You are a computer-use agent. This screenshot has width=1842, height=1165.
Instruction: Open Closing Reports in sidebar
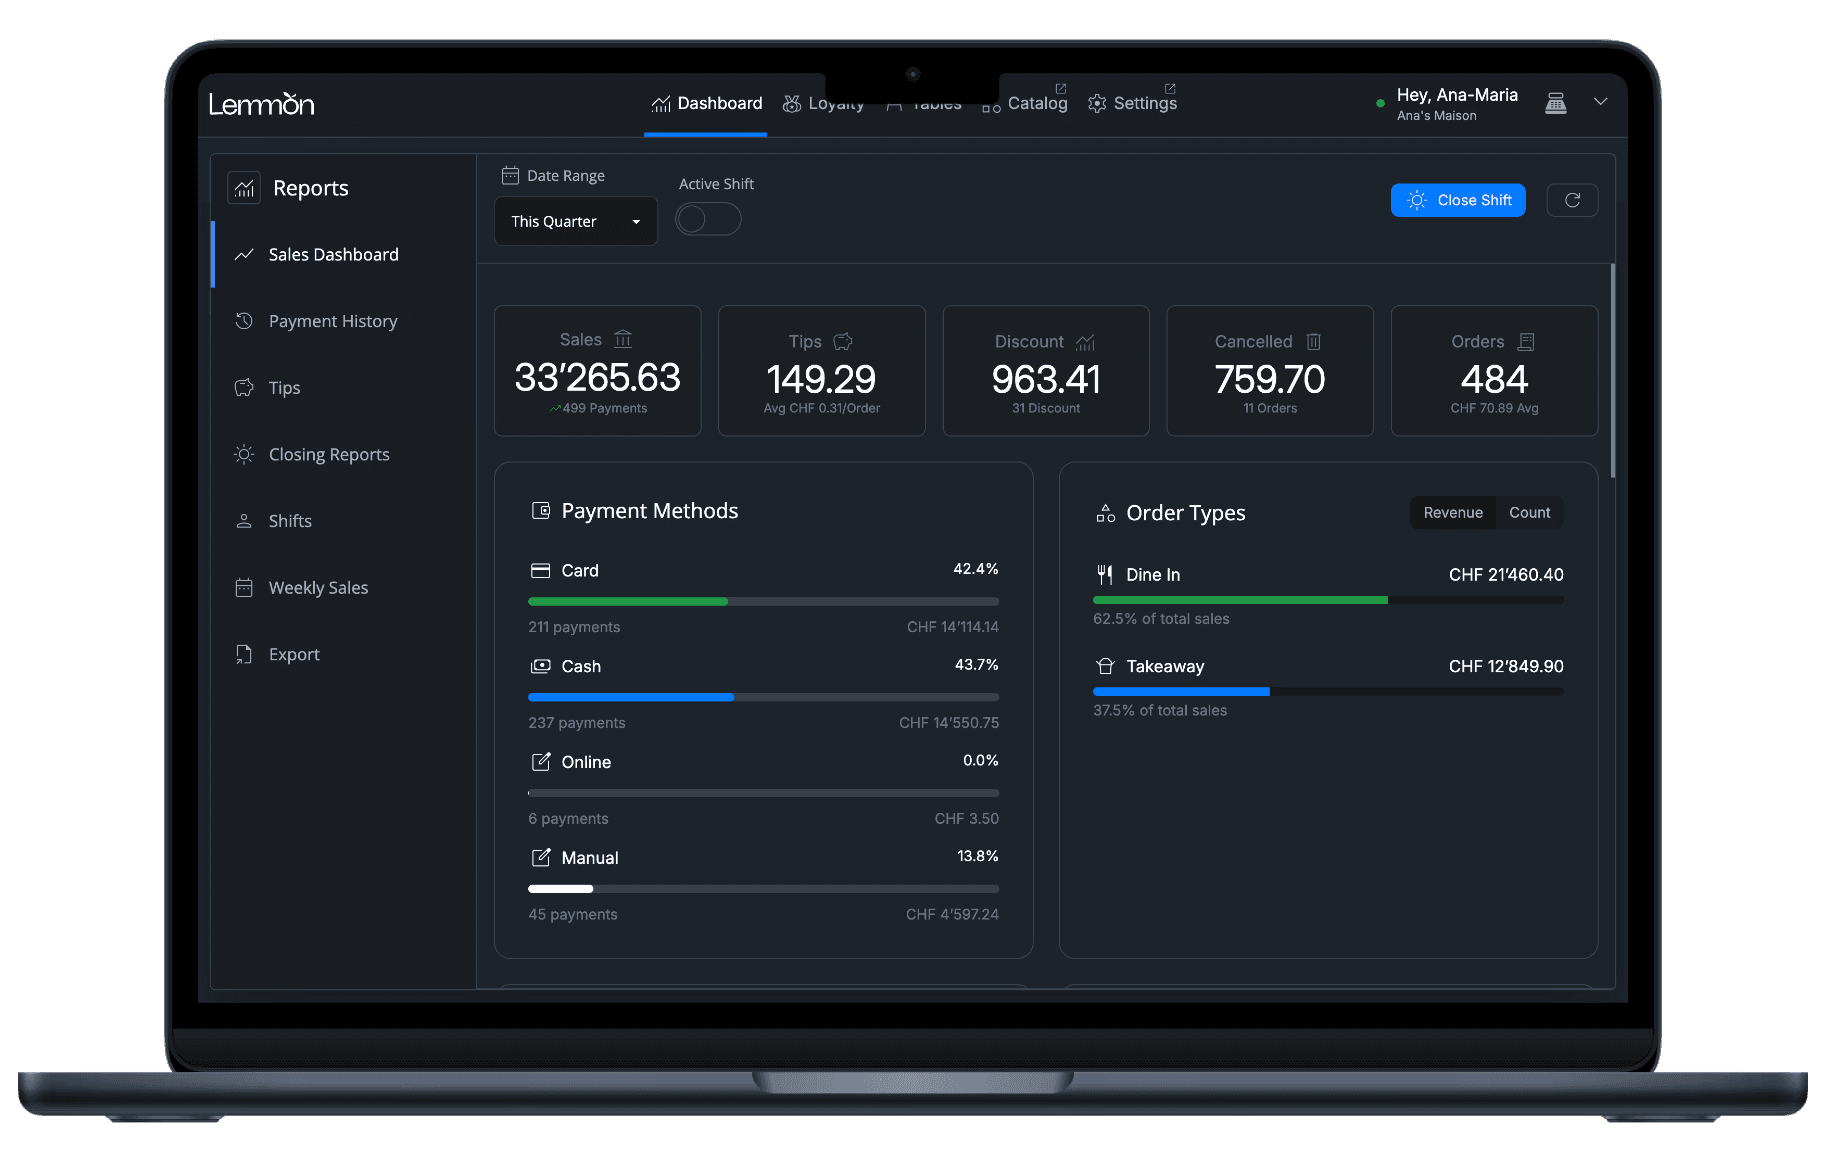(343, 454)
